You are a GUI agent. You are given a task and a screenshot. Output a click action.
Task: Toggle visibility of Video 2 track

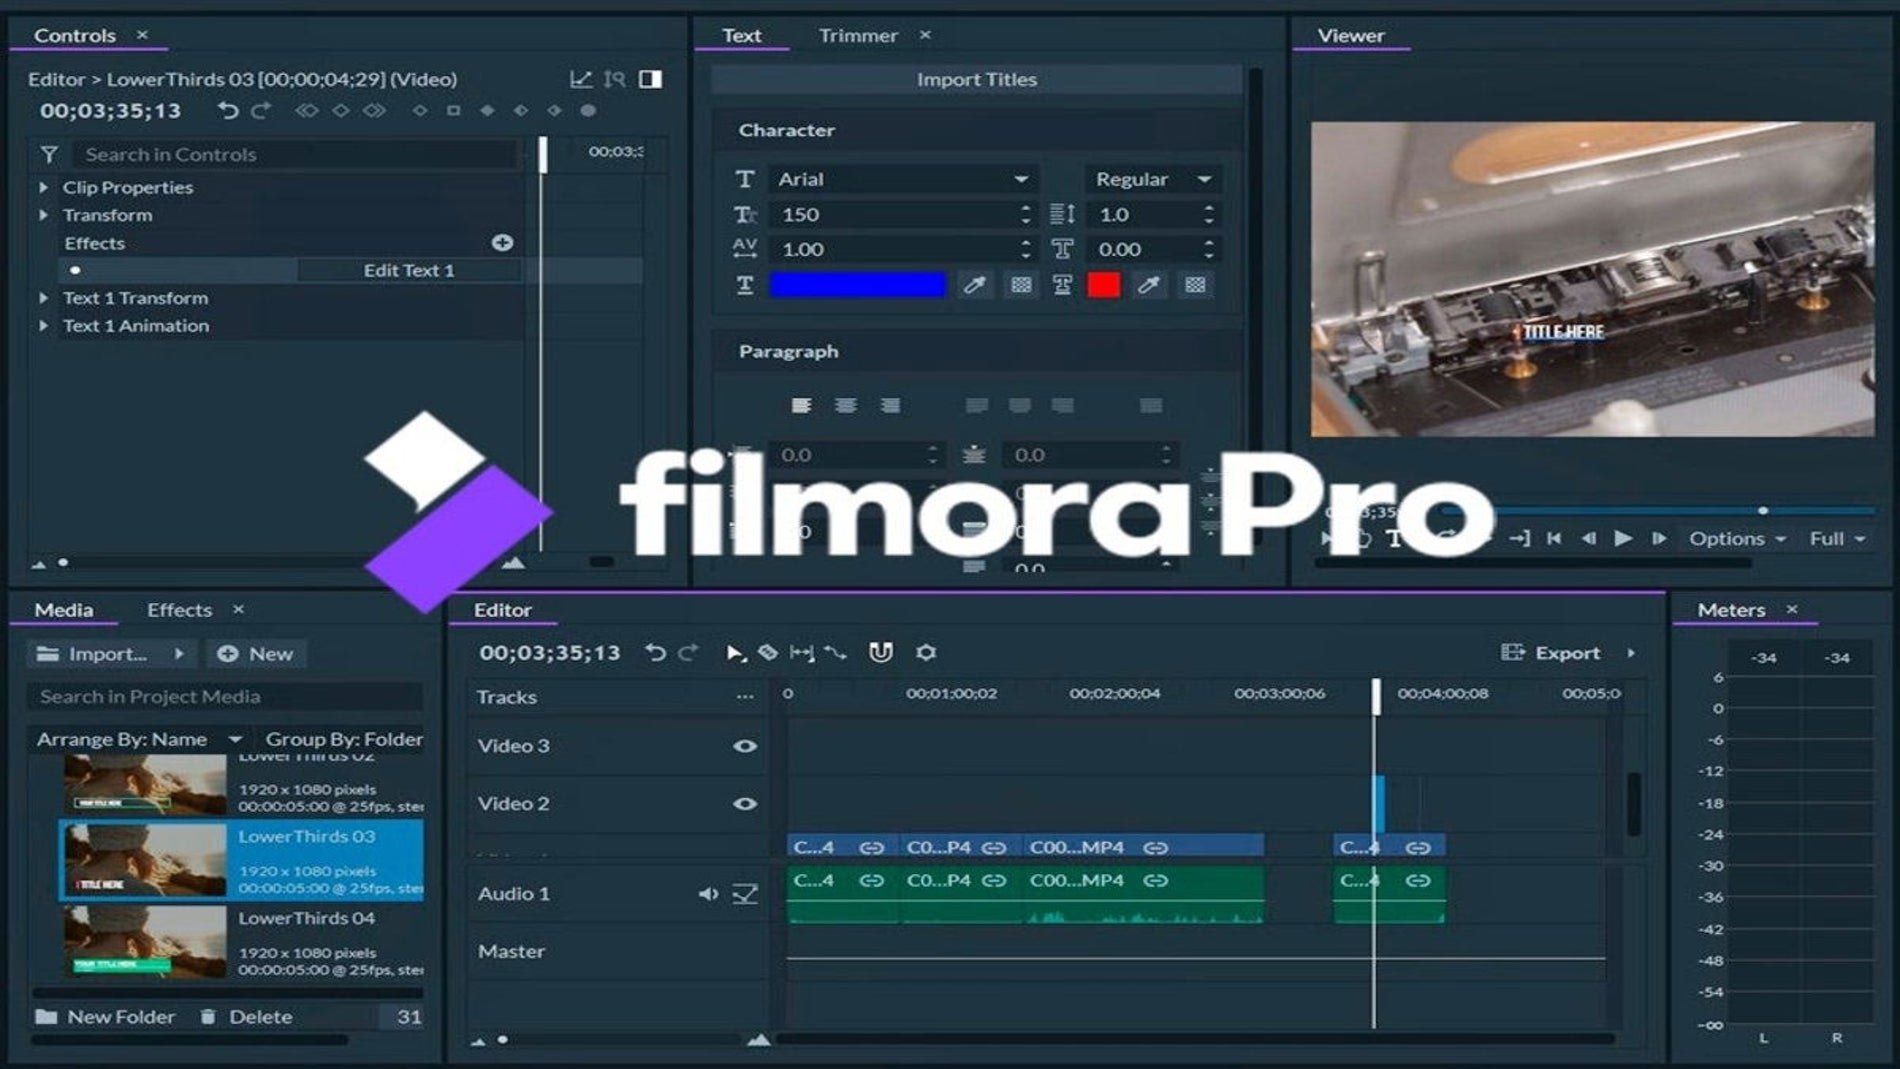(x=744, y=803)
